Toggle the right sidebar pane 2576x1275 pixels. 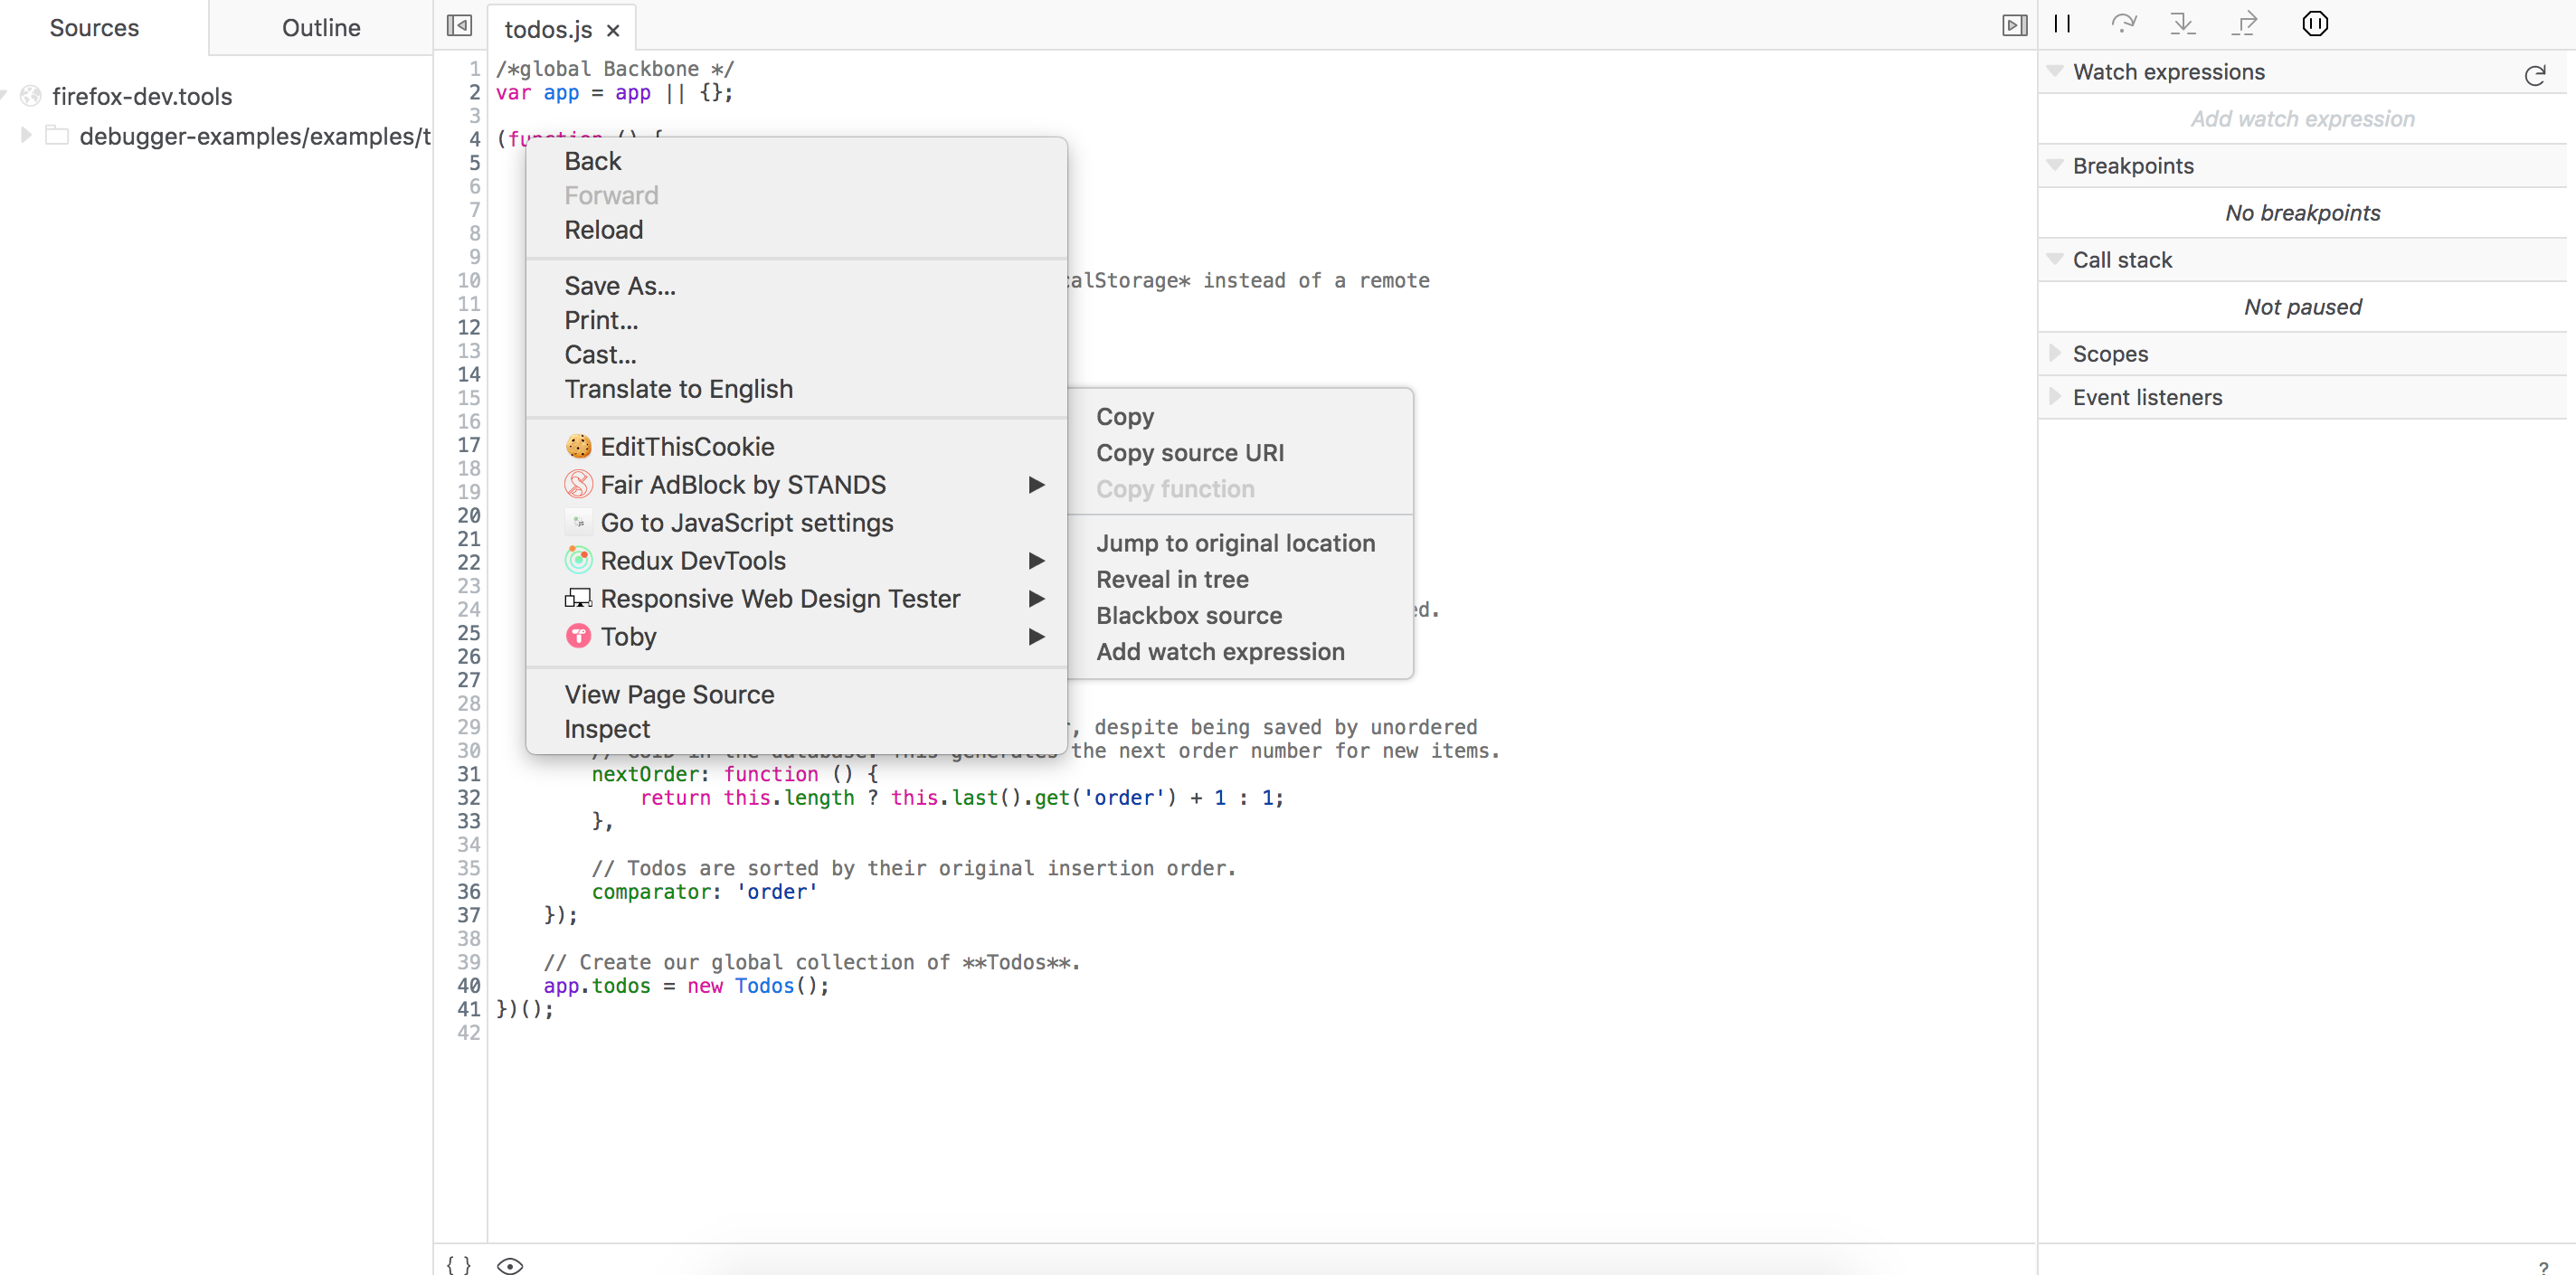coord(2015,26)
